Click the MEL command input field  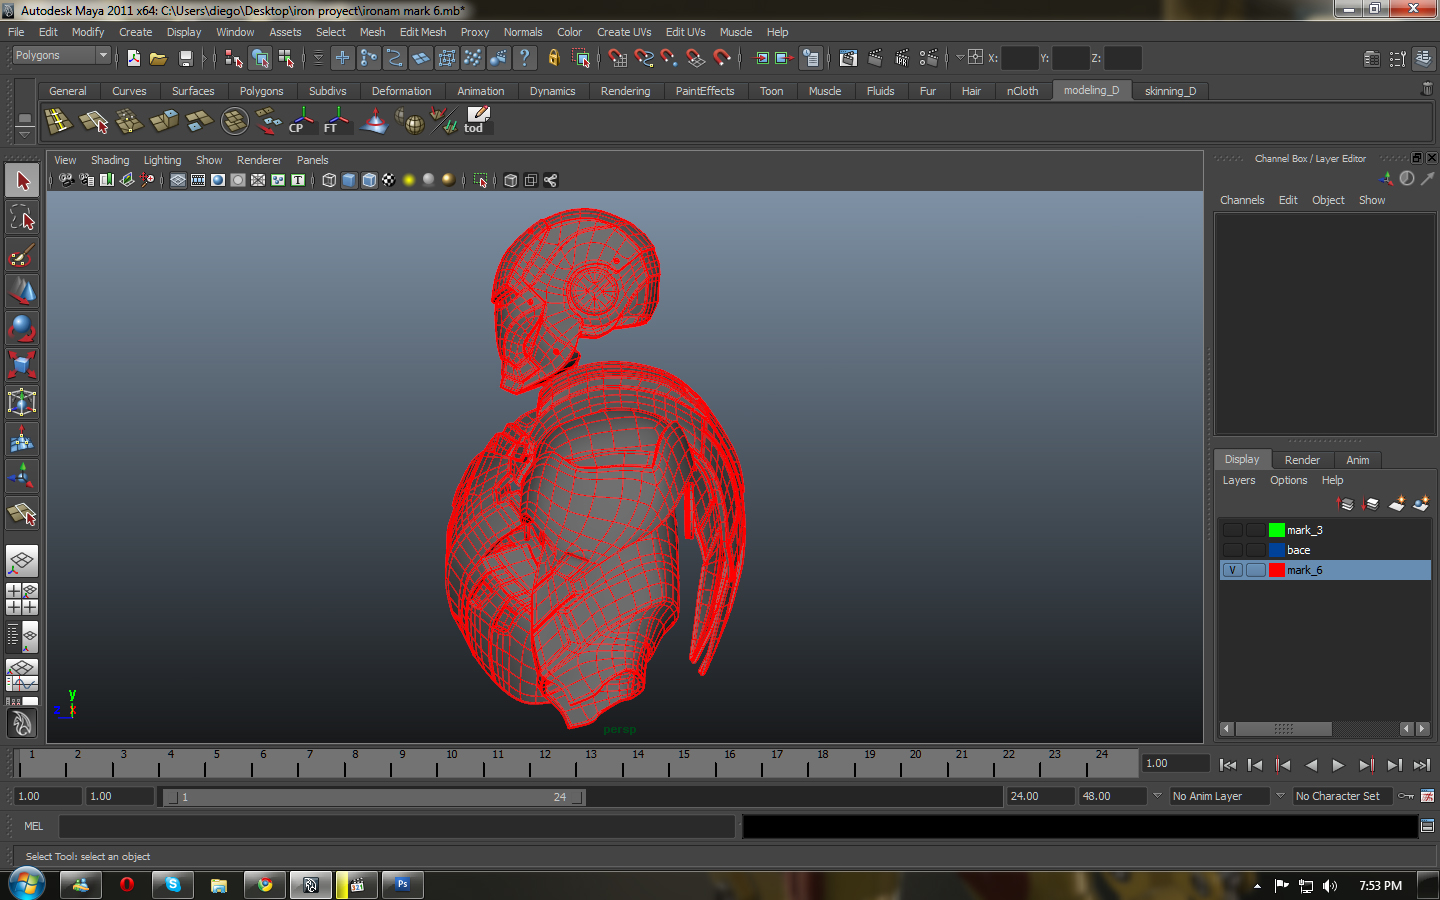pos(397,826)
